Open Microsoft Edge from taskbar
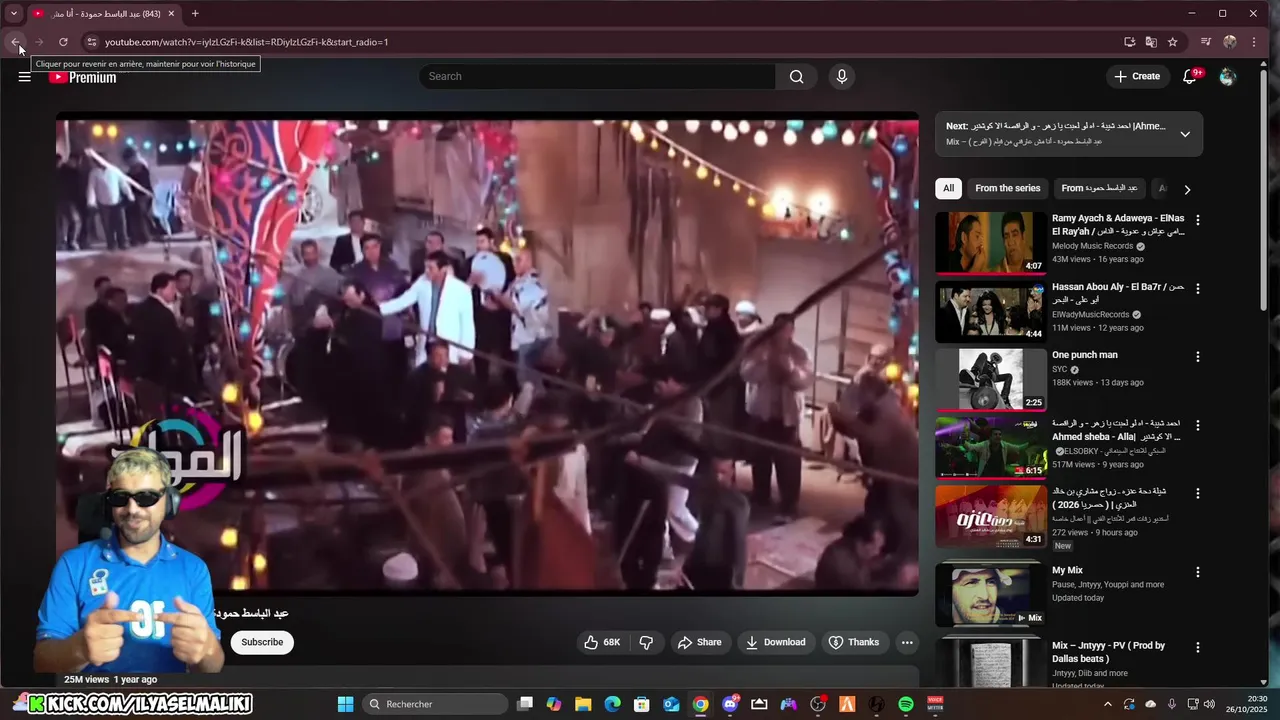The width and height of the screenshot is (1280, 720). coord(613,704)
